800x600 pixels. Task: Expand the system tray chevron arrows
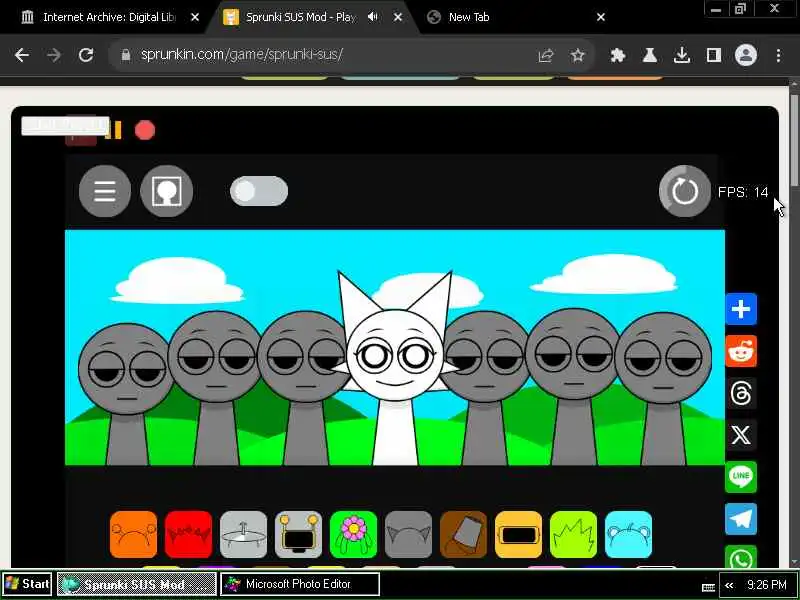[x=729, y=585]
